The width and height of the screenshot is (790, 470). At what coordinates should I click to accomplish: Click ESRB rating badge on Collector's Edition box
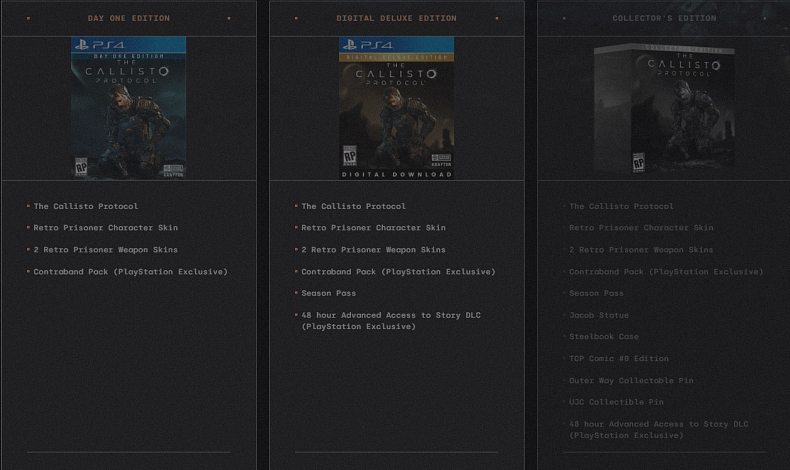[x=638, y=162]
